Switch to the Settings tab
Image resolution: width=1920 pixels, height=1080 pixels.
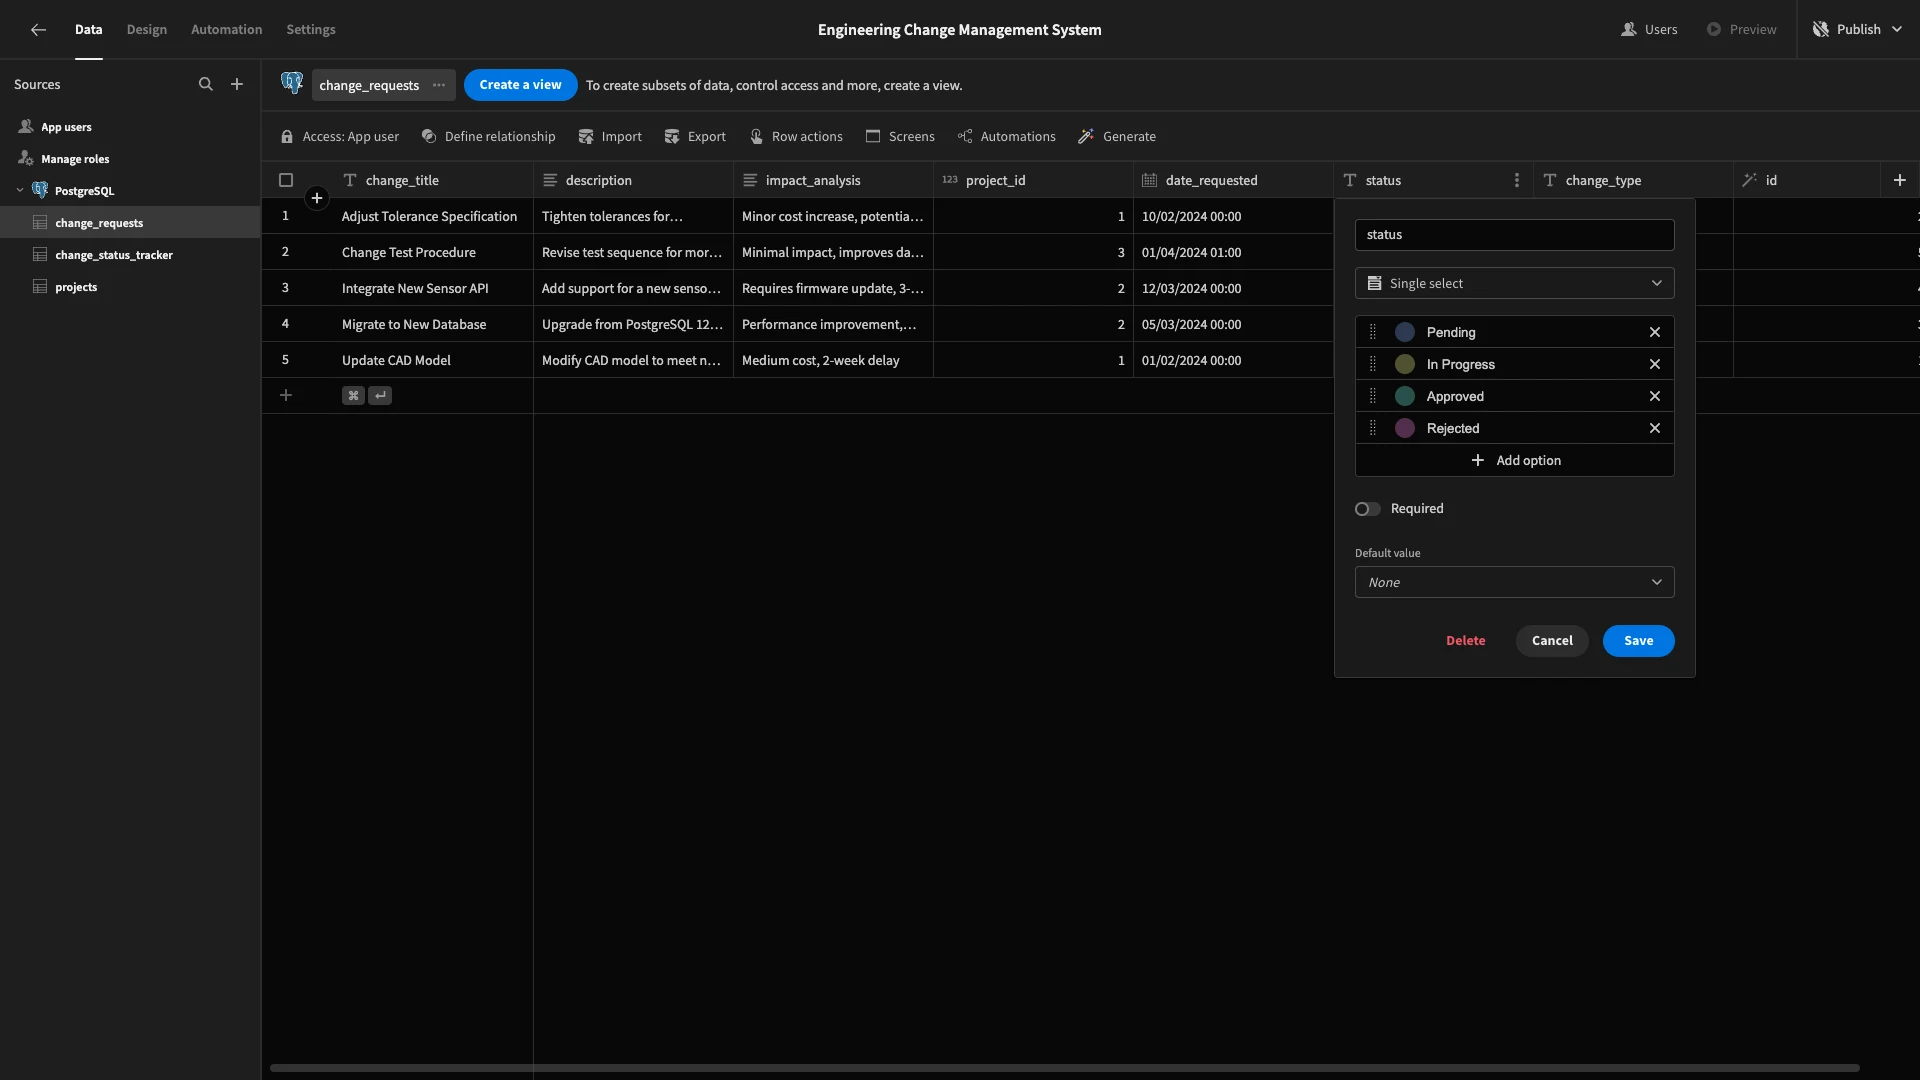tap(311, 30)
